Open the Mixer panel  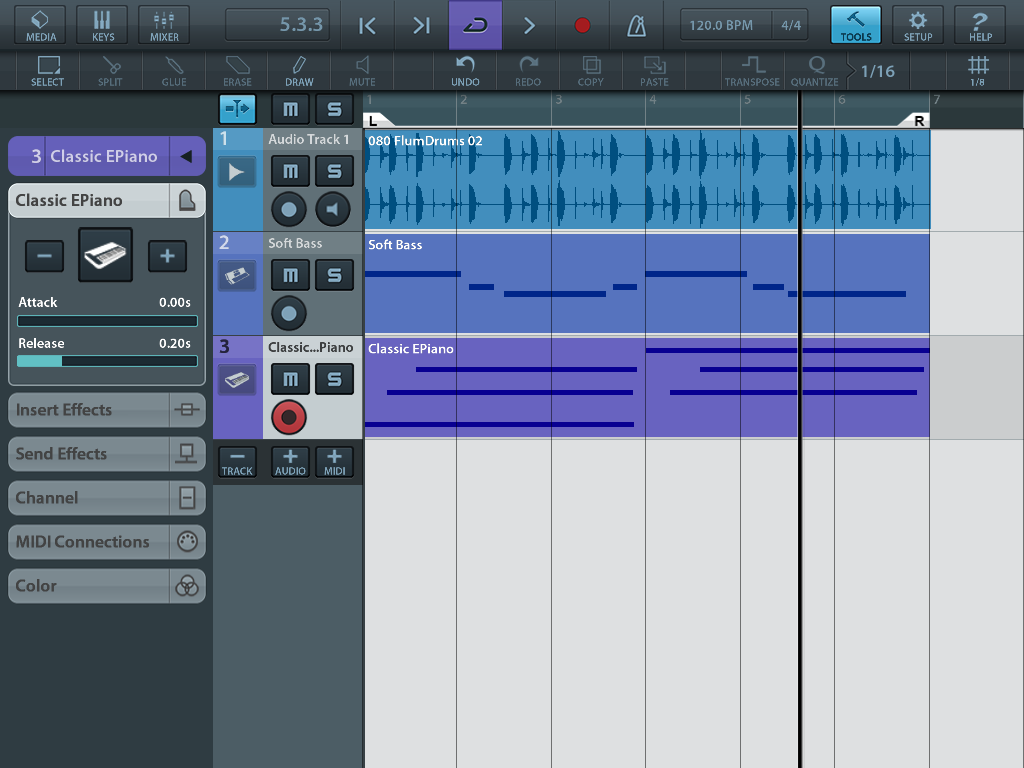[164, 25]
